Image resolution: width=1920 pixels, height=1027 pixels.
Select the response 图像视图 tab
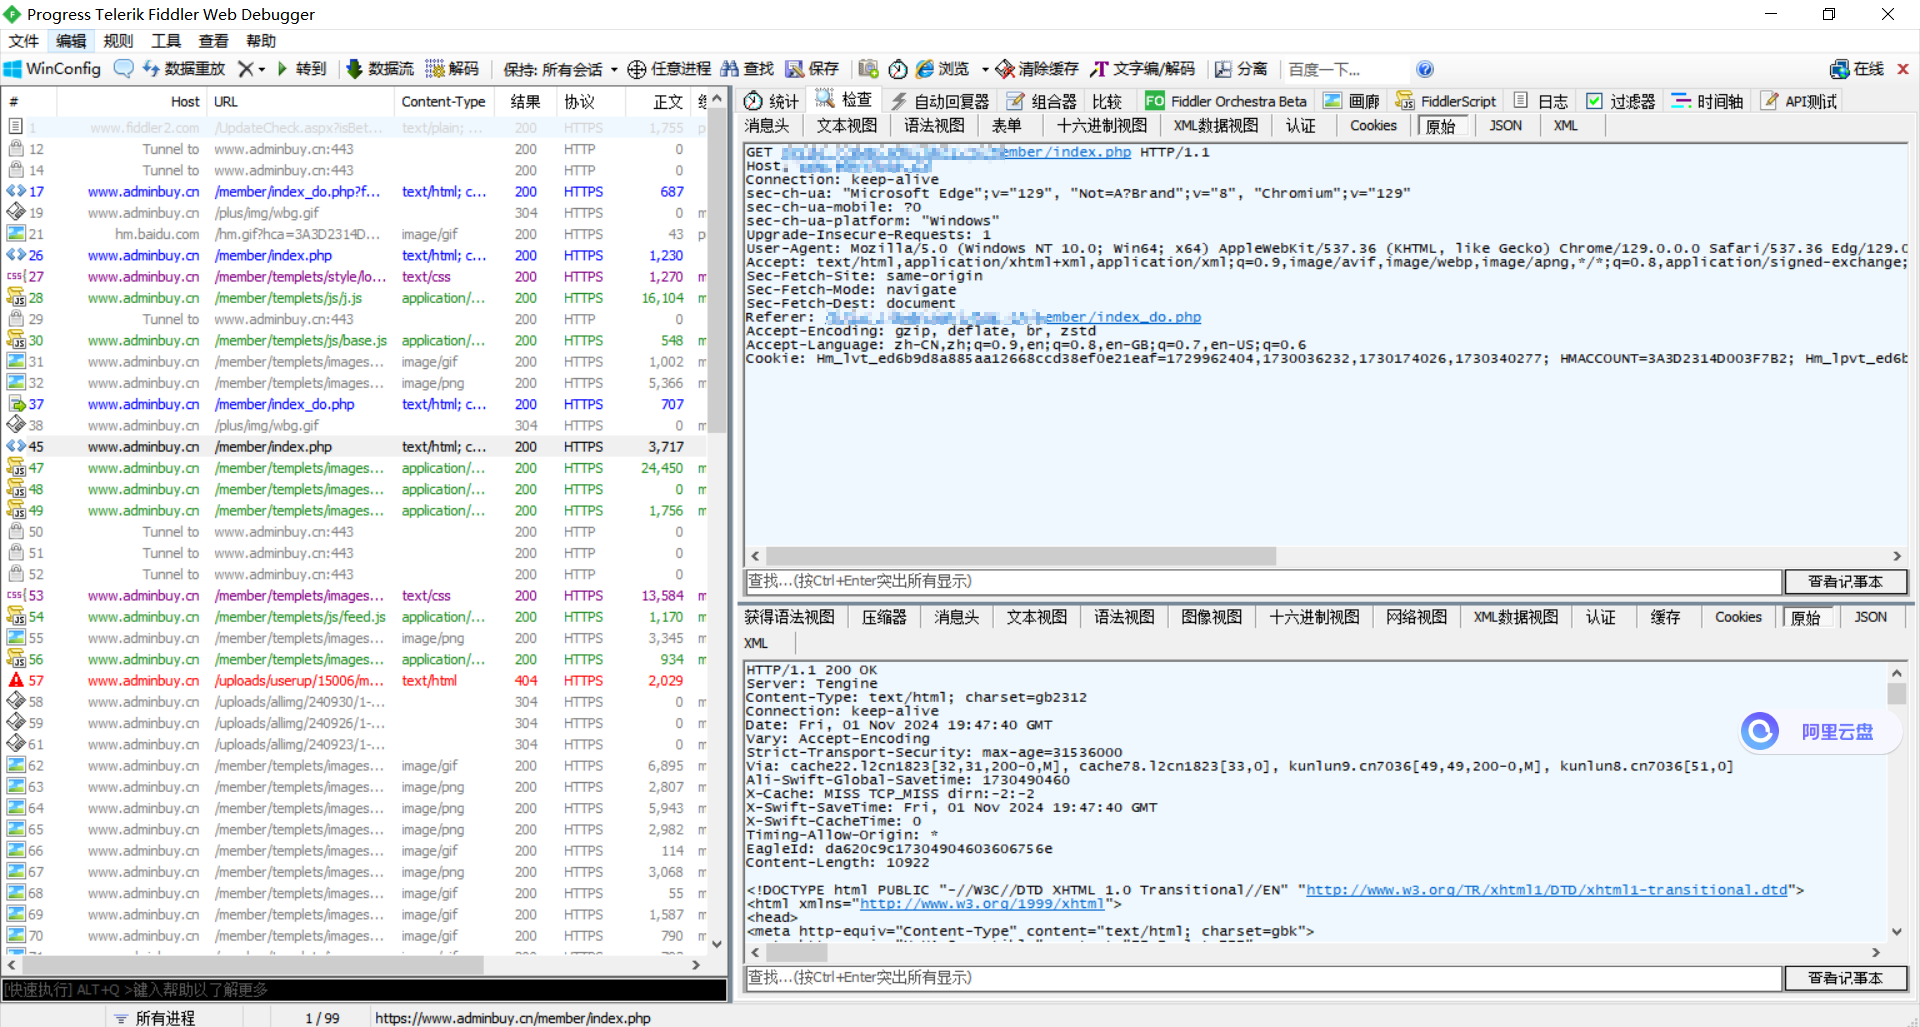pos(1211,617)
